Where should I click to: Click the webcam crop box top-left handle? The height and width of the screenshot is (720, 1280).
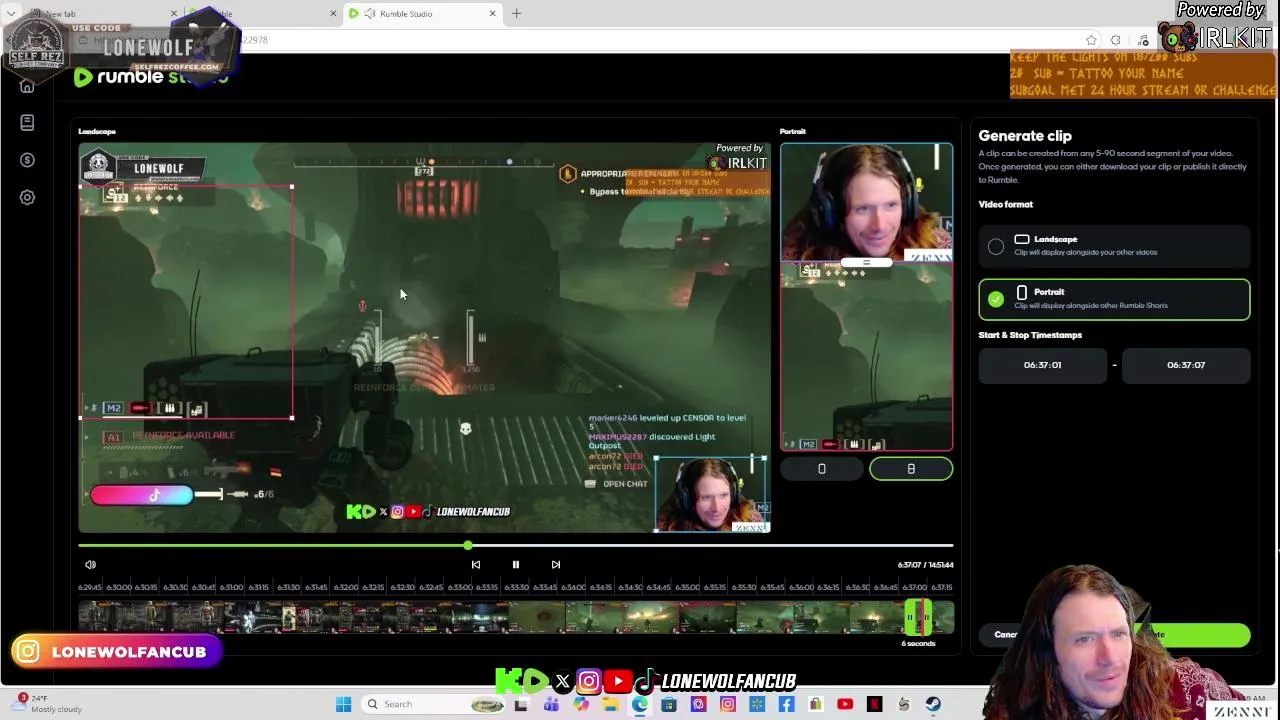[656, 459]
